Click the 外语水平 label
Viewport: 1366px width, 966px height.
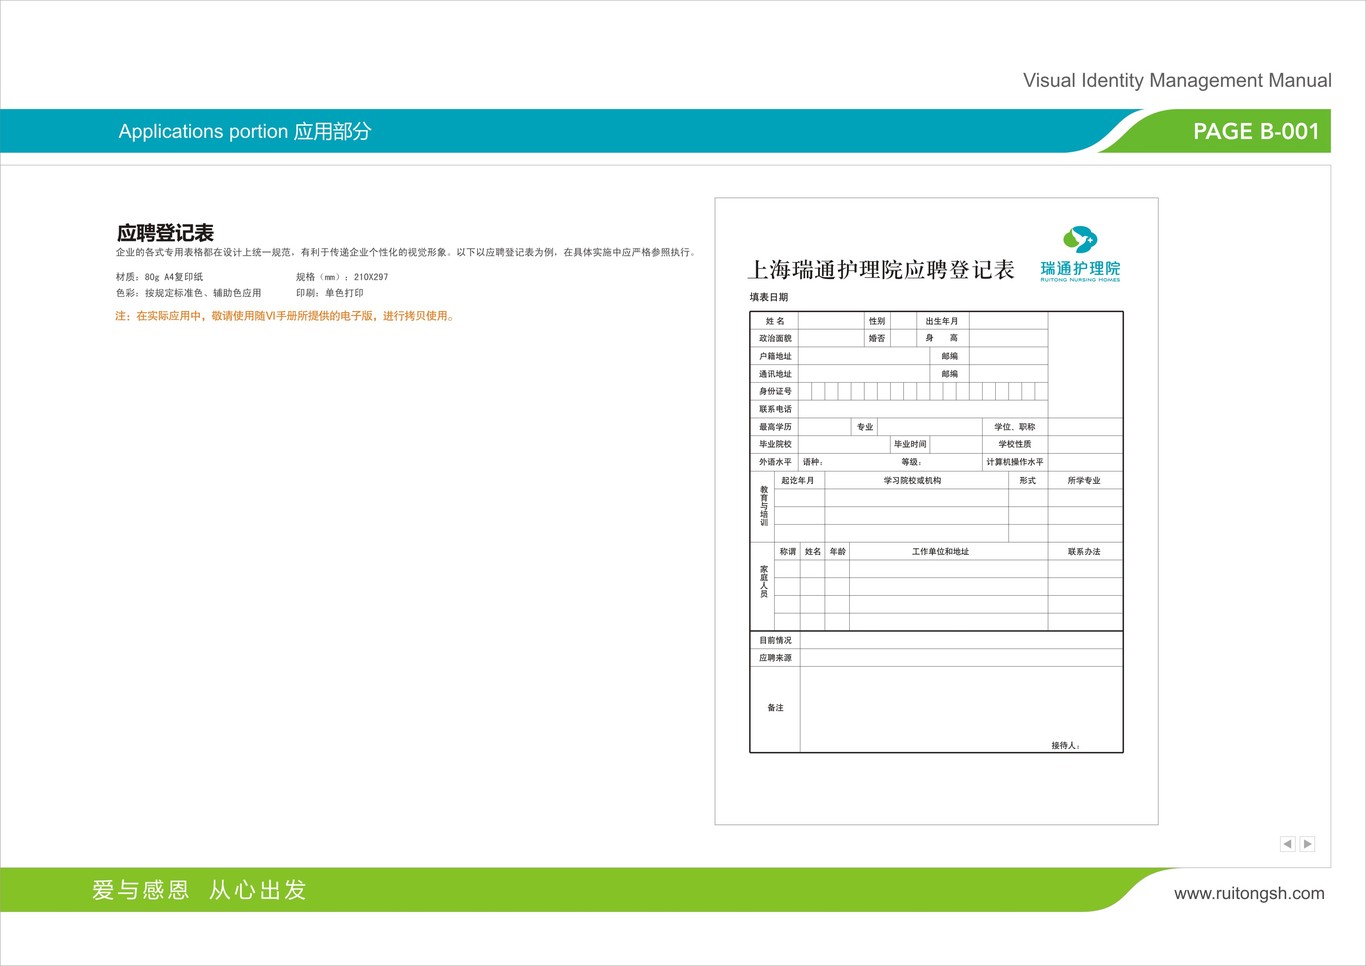(775, 462)
